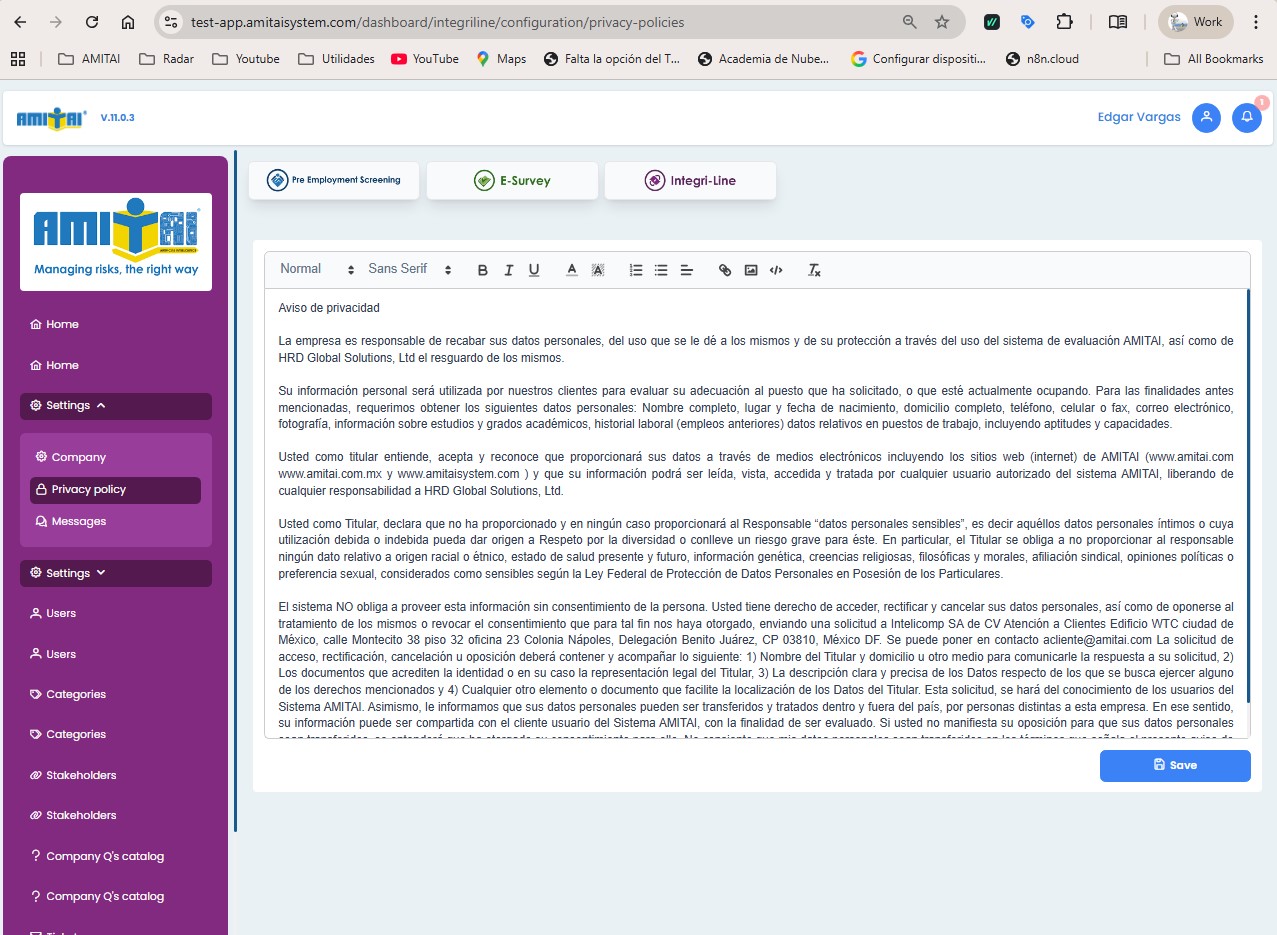Open the text alignment options
This screenshot has height=935, width=1277.
pos(687,270)
